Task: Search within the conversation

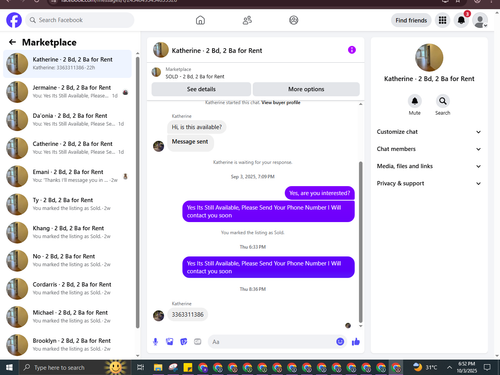Action: click(443, 101)
